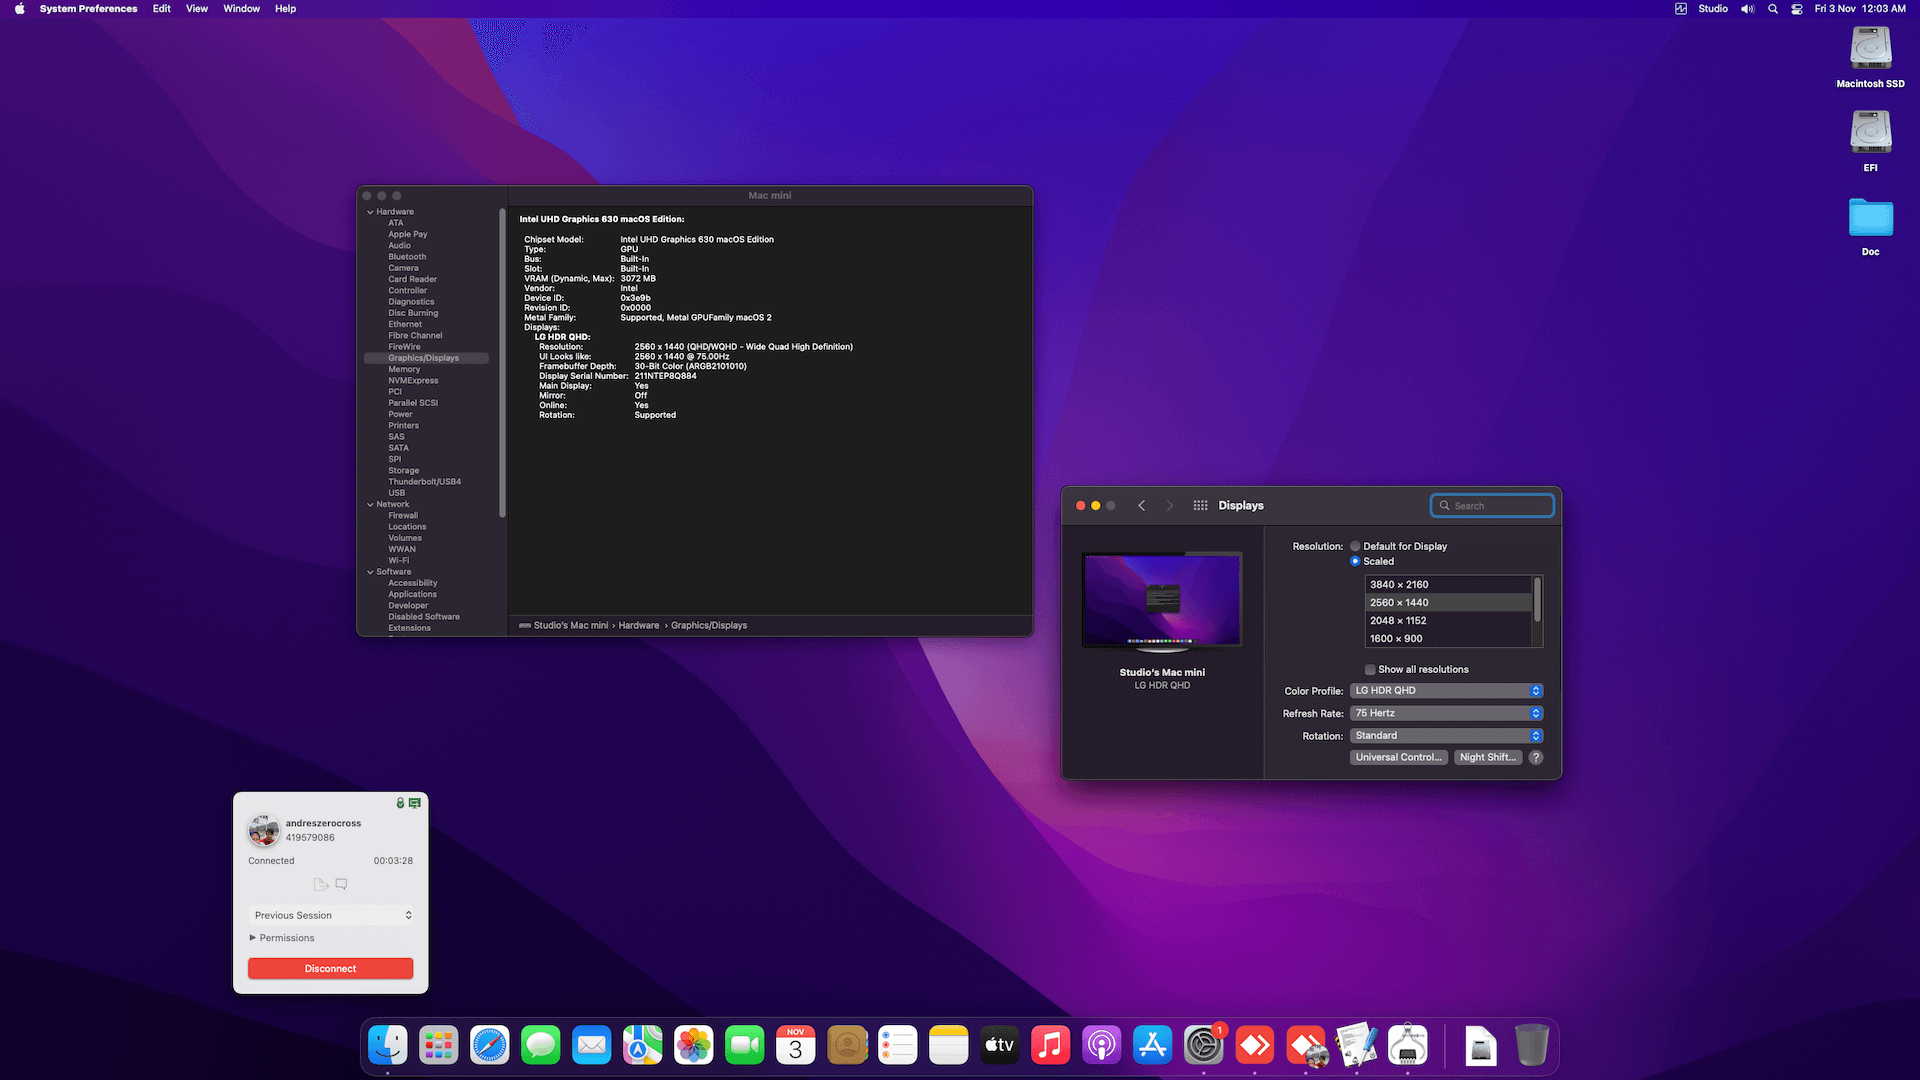Open Messages app in the Dock
The width and height of the screenshot is (1920, 1080).
click(x=541, y=1046)
